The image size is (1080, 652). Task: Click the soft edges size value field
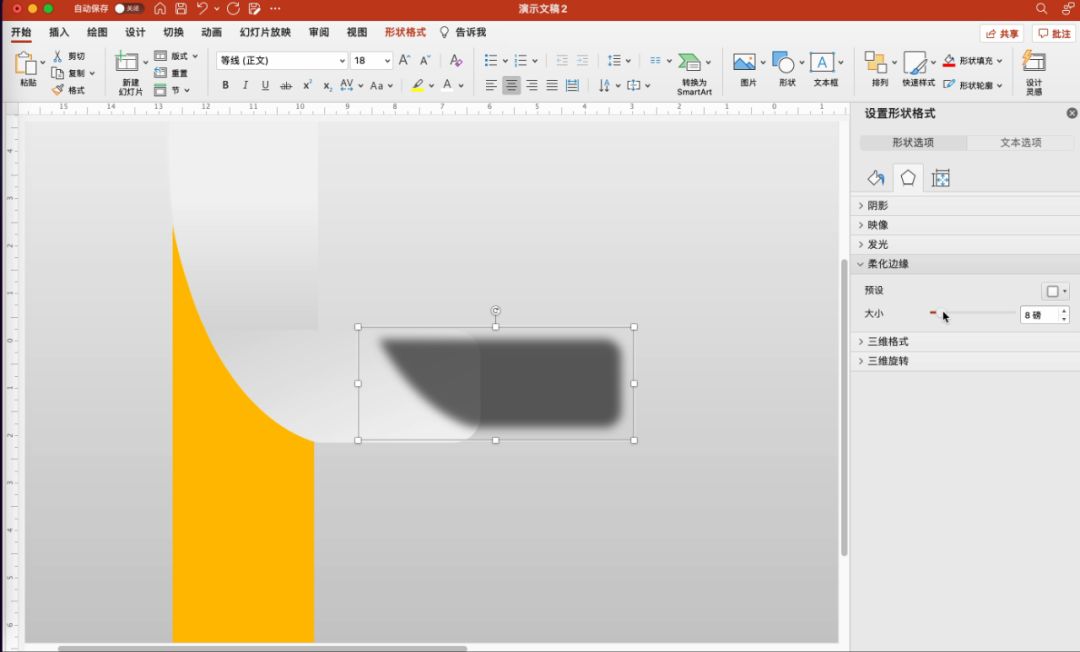[x=1039, y=315]
